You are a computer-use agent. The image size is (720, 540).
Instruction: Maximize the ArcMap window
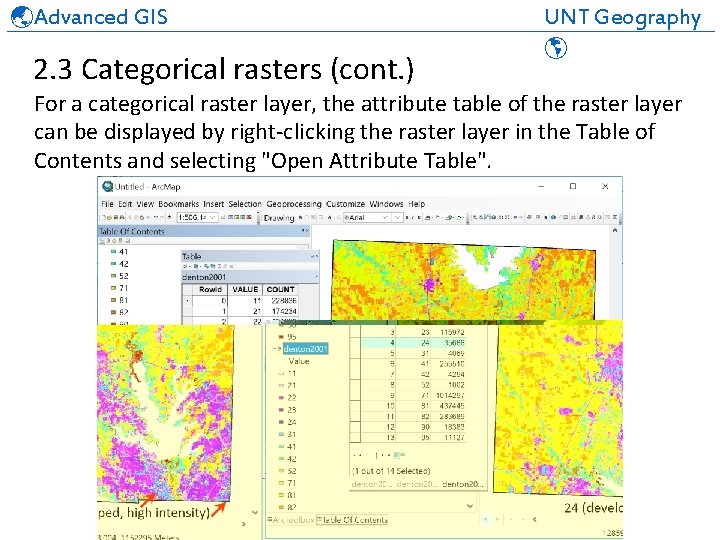[573, 186]
